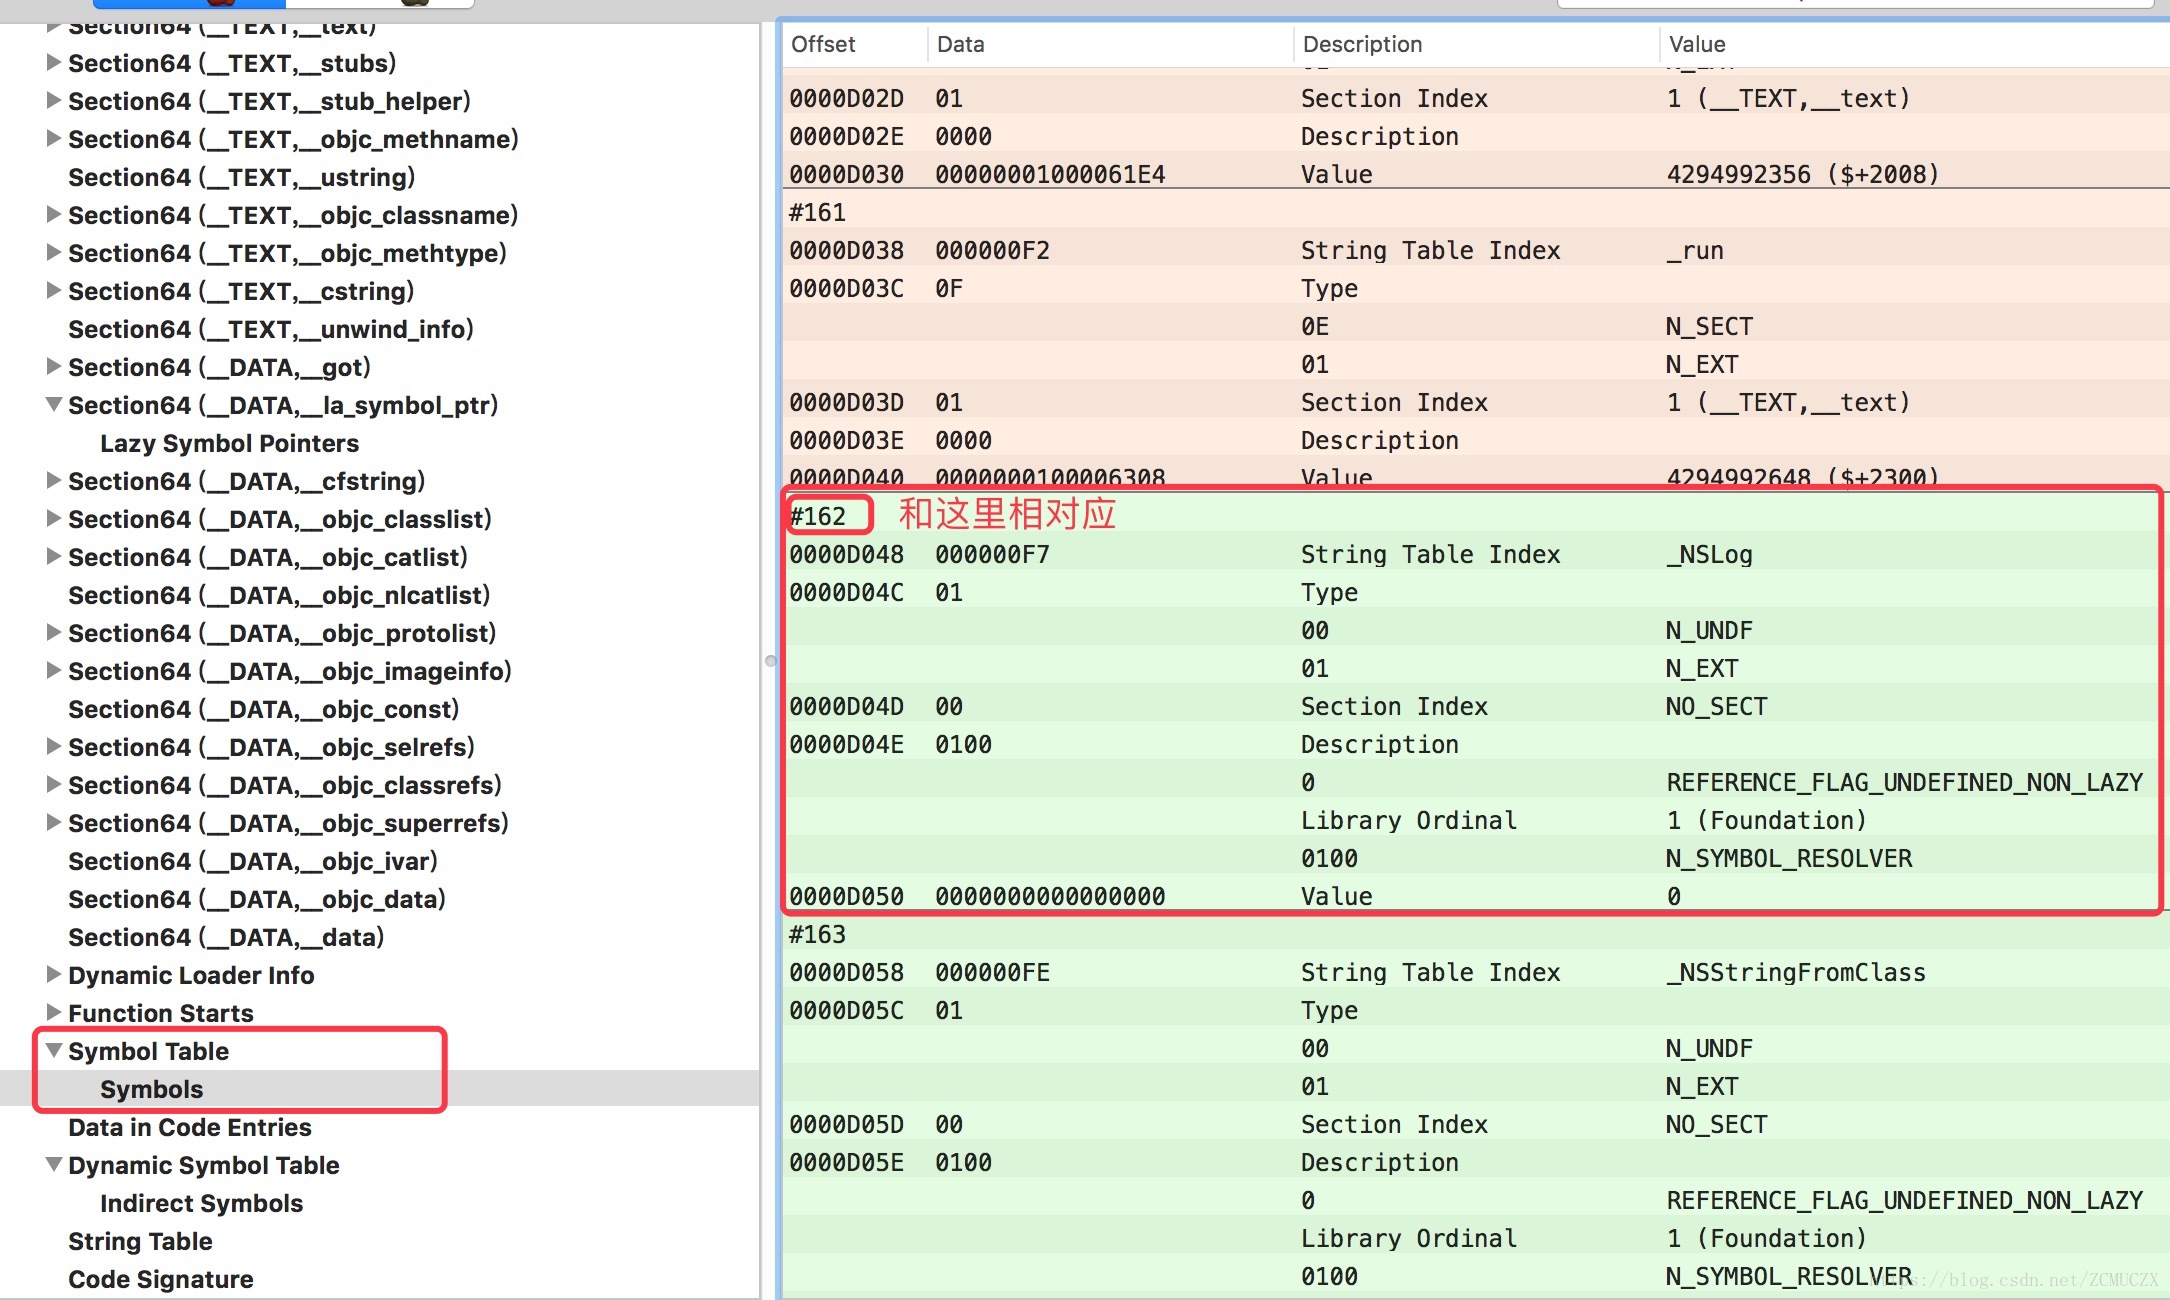Select Section64 (__TEXT,__unwind_info) item

[x=270, y=329]
